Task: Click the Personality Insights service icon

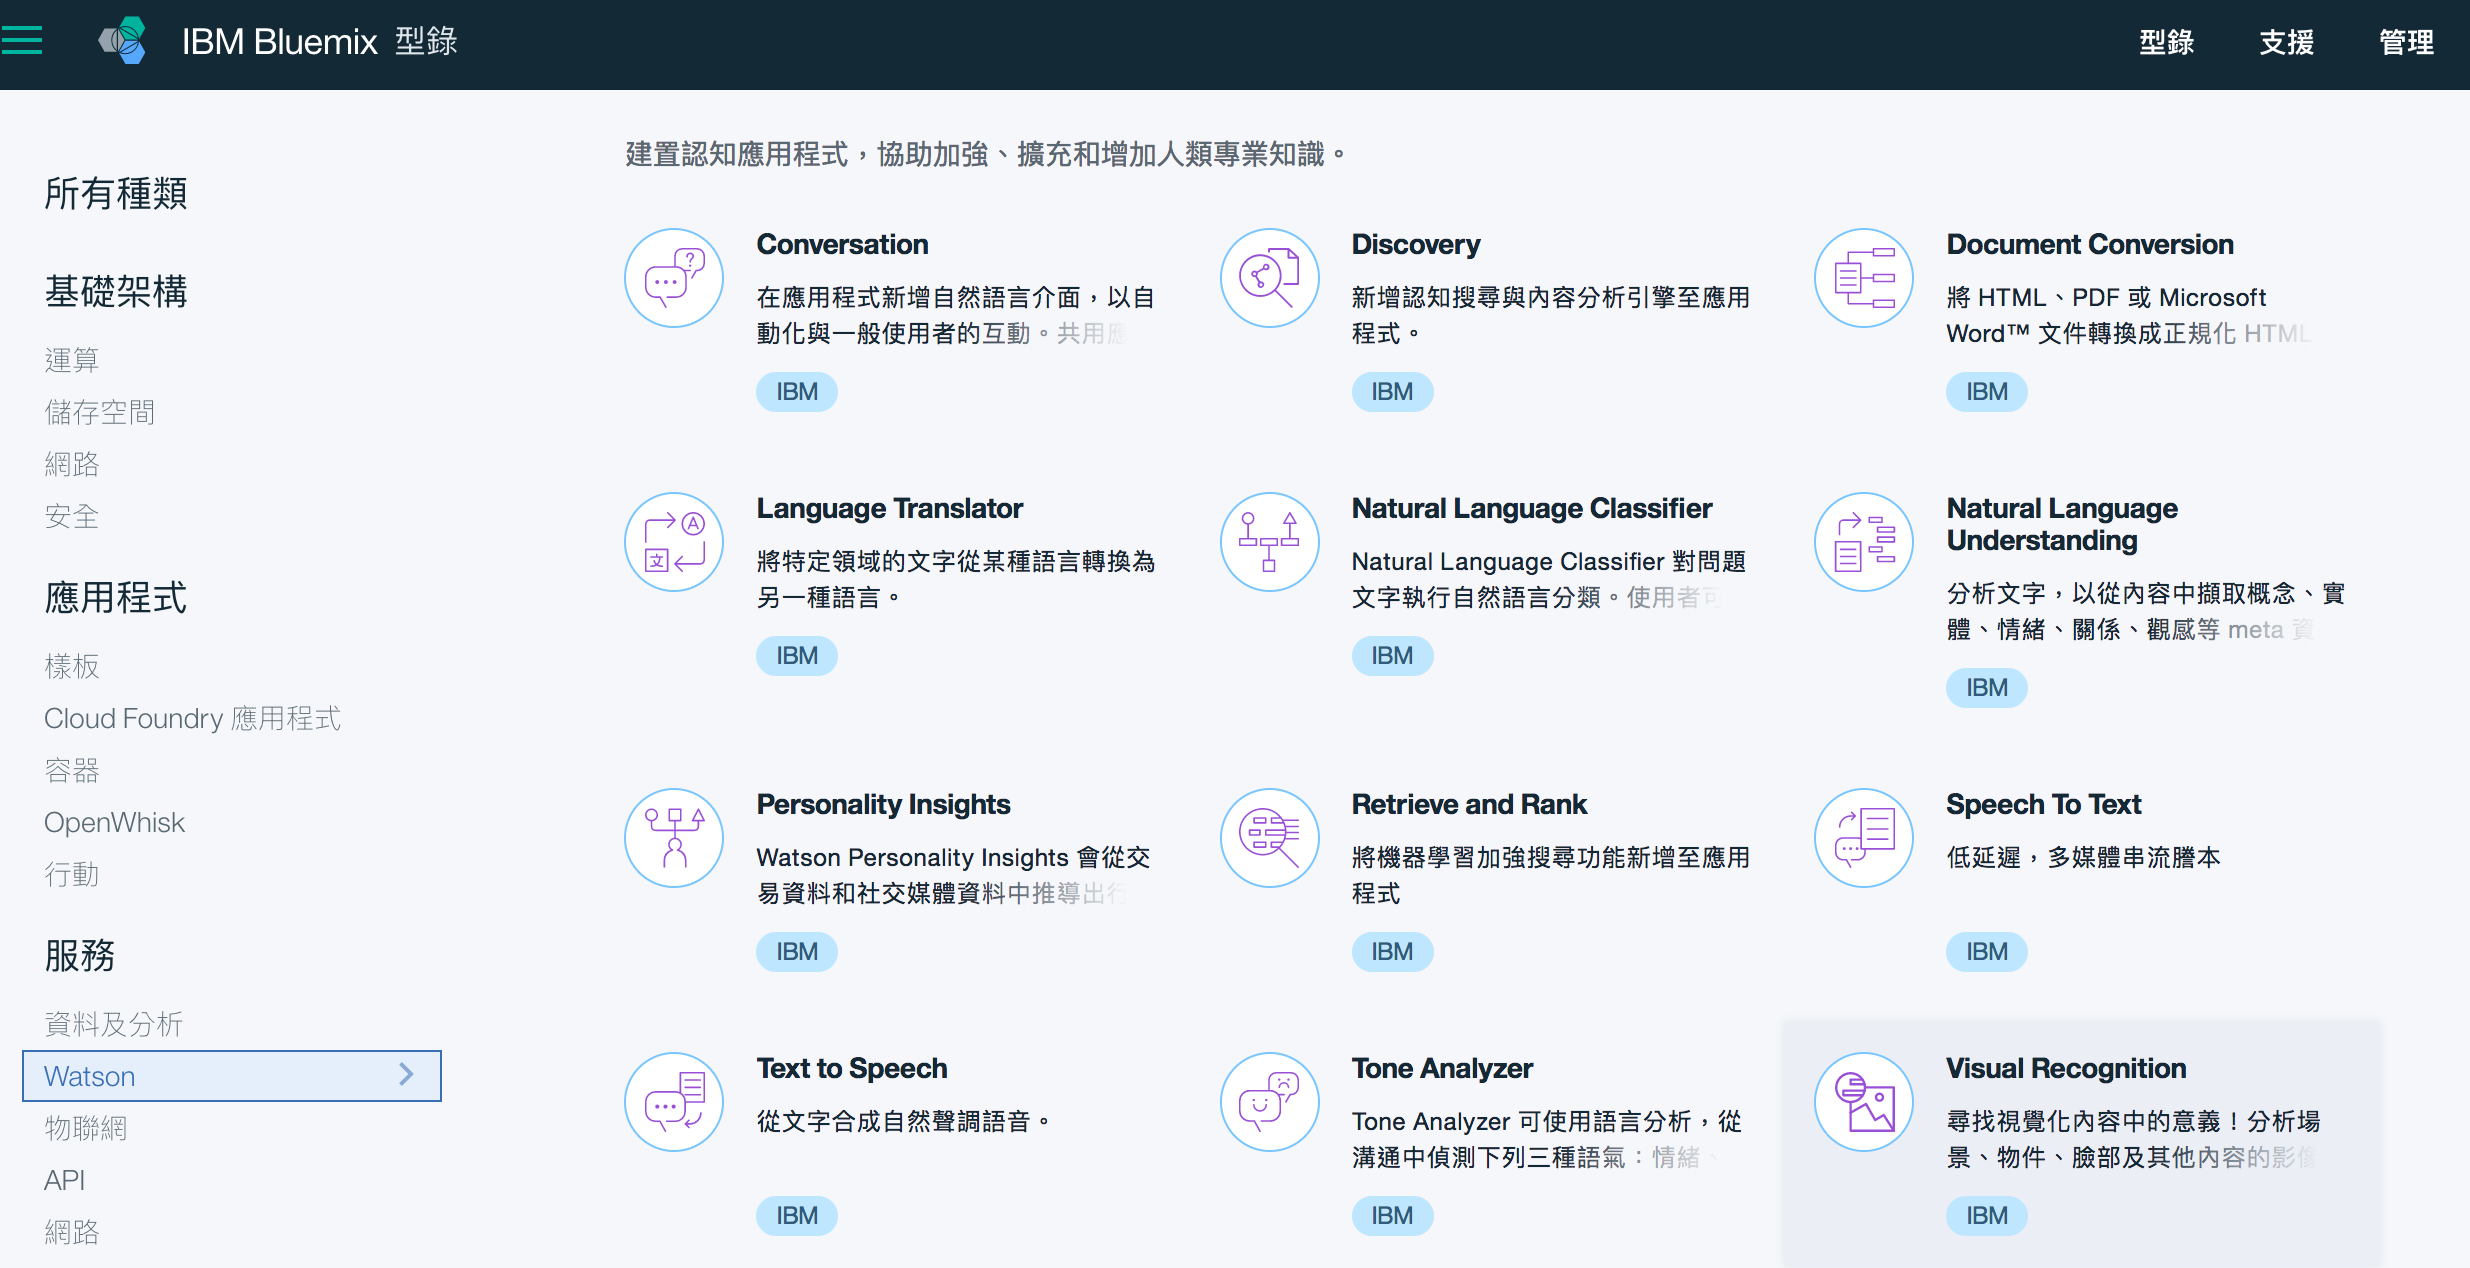Action: [674, 838]
